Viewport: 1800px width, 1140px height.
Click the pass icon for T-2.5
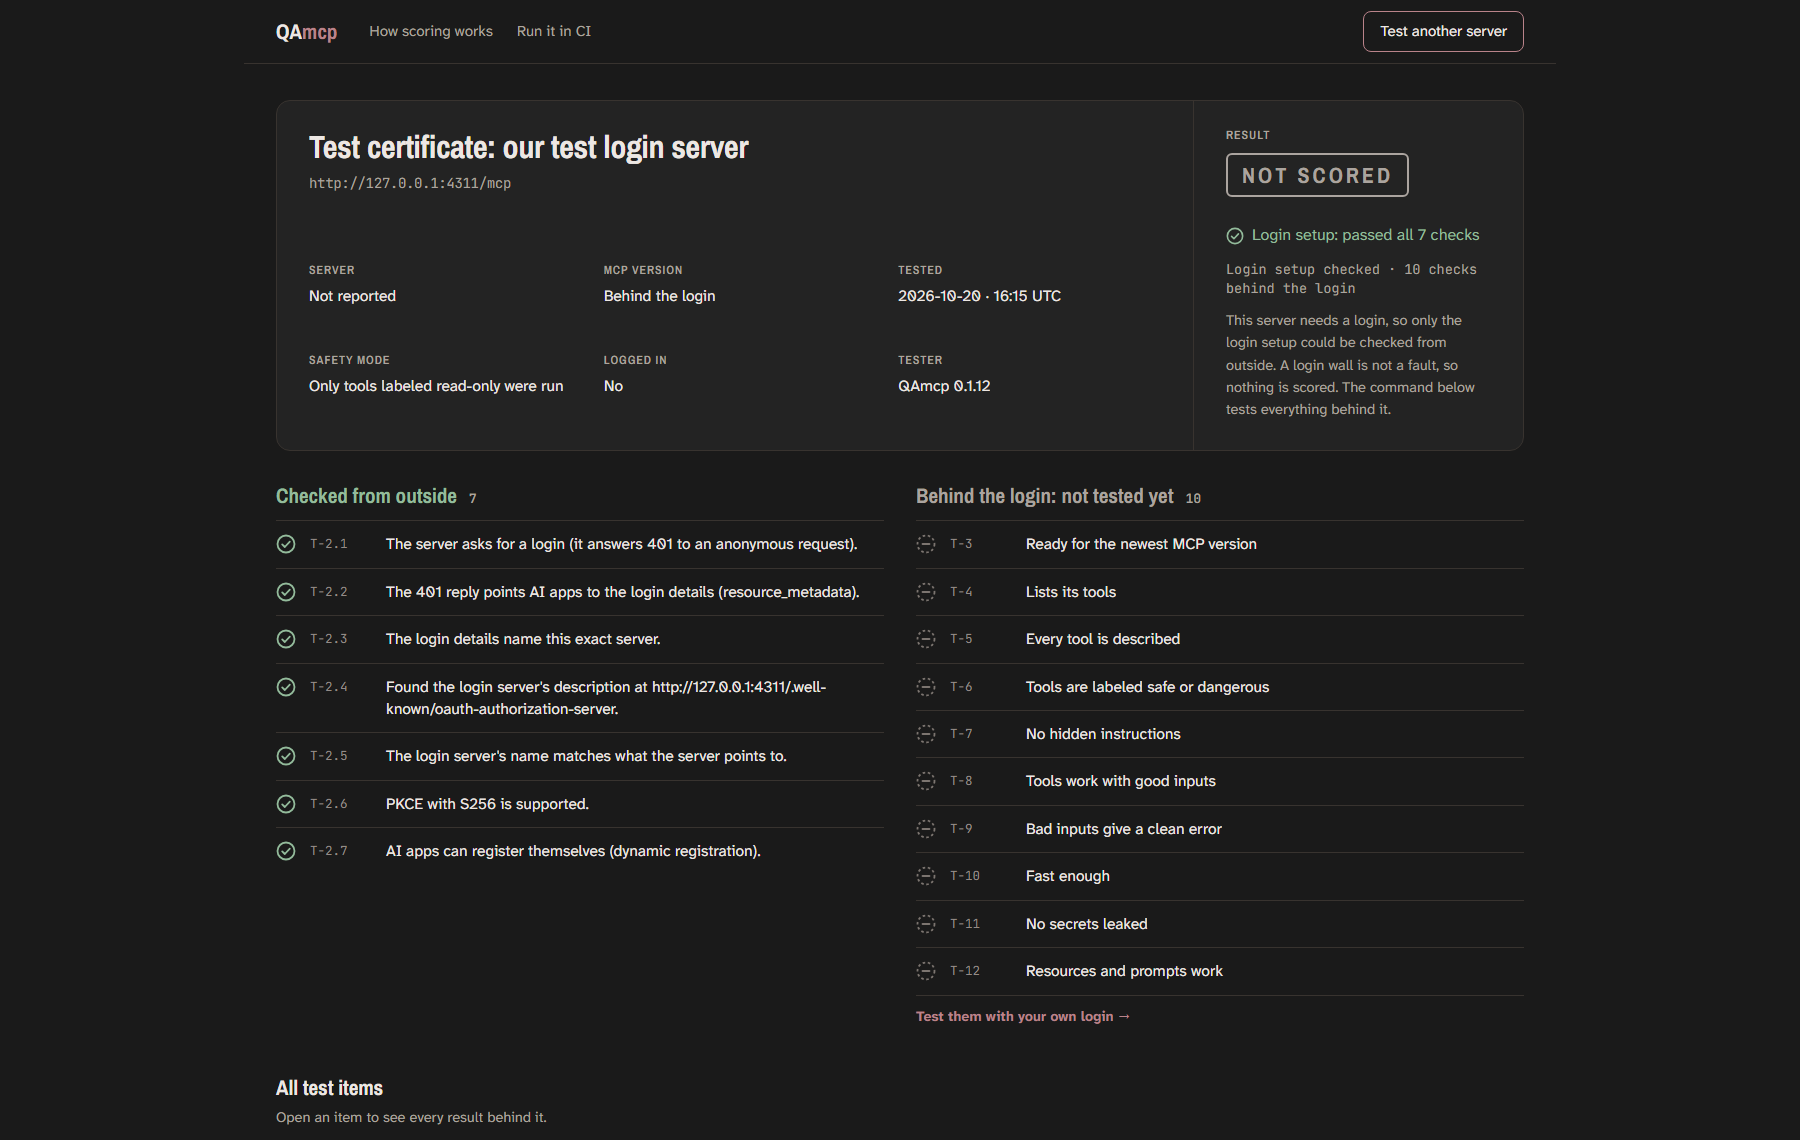point(286,756)
